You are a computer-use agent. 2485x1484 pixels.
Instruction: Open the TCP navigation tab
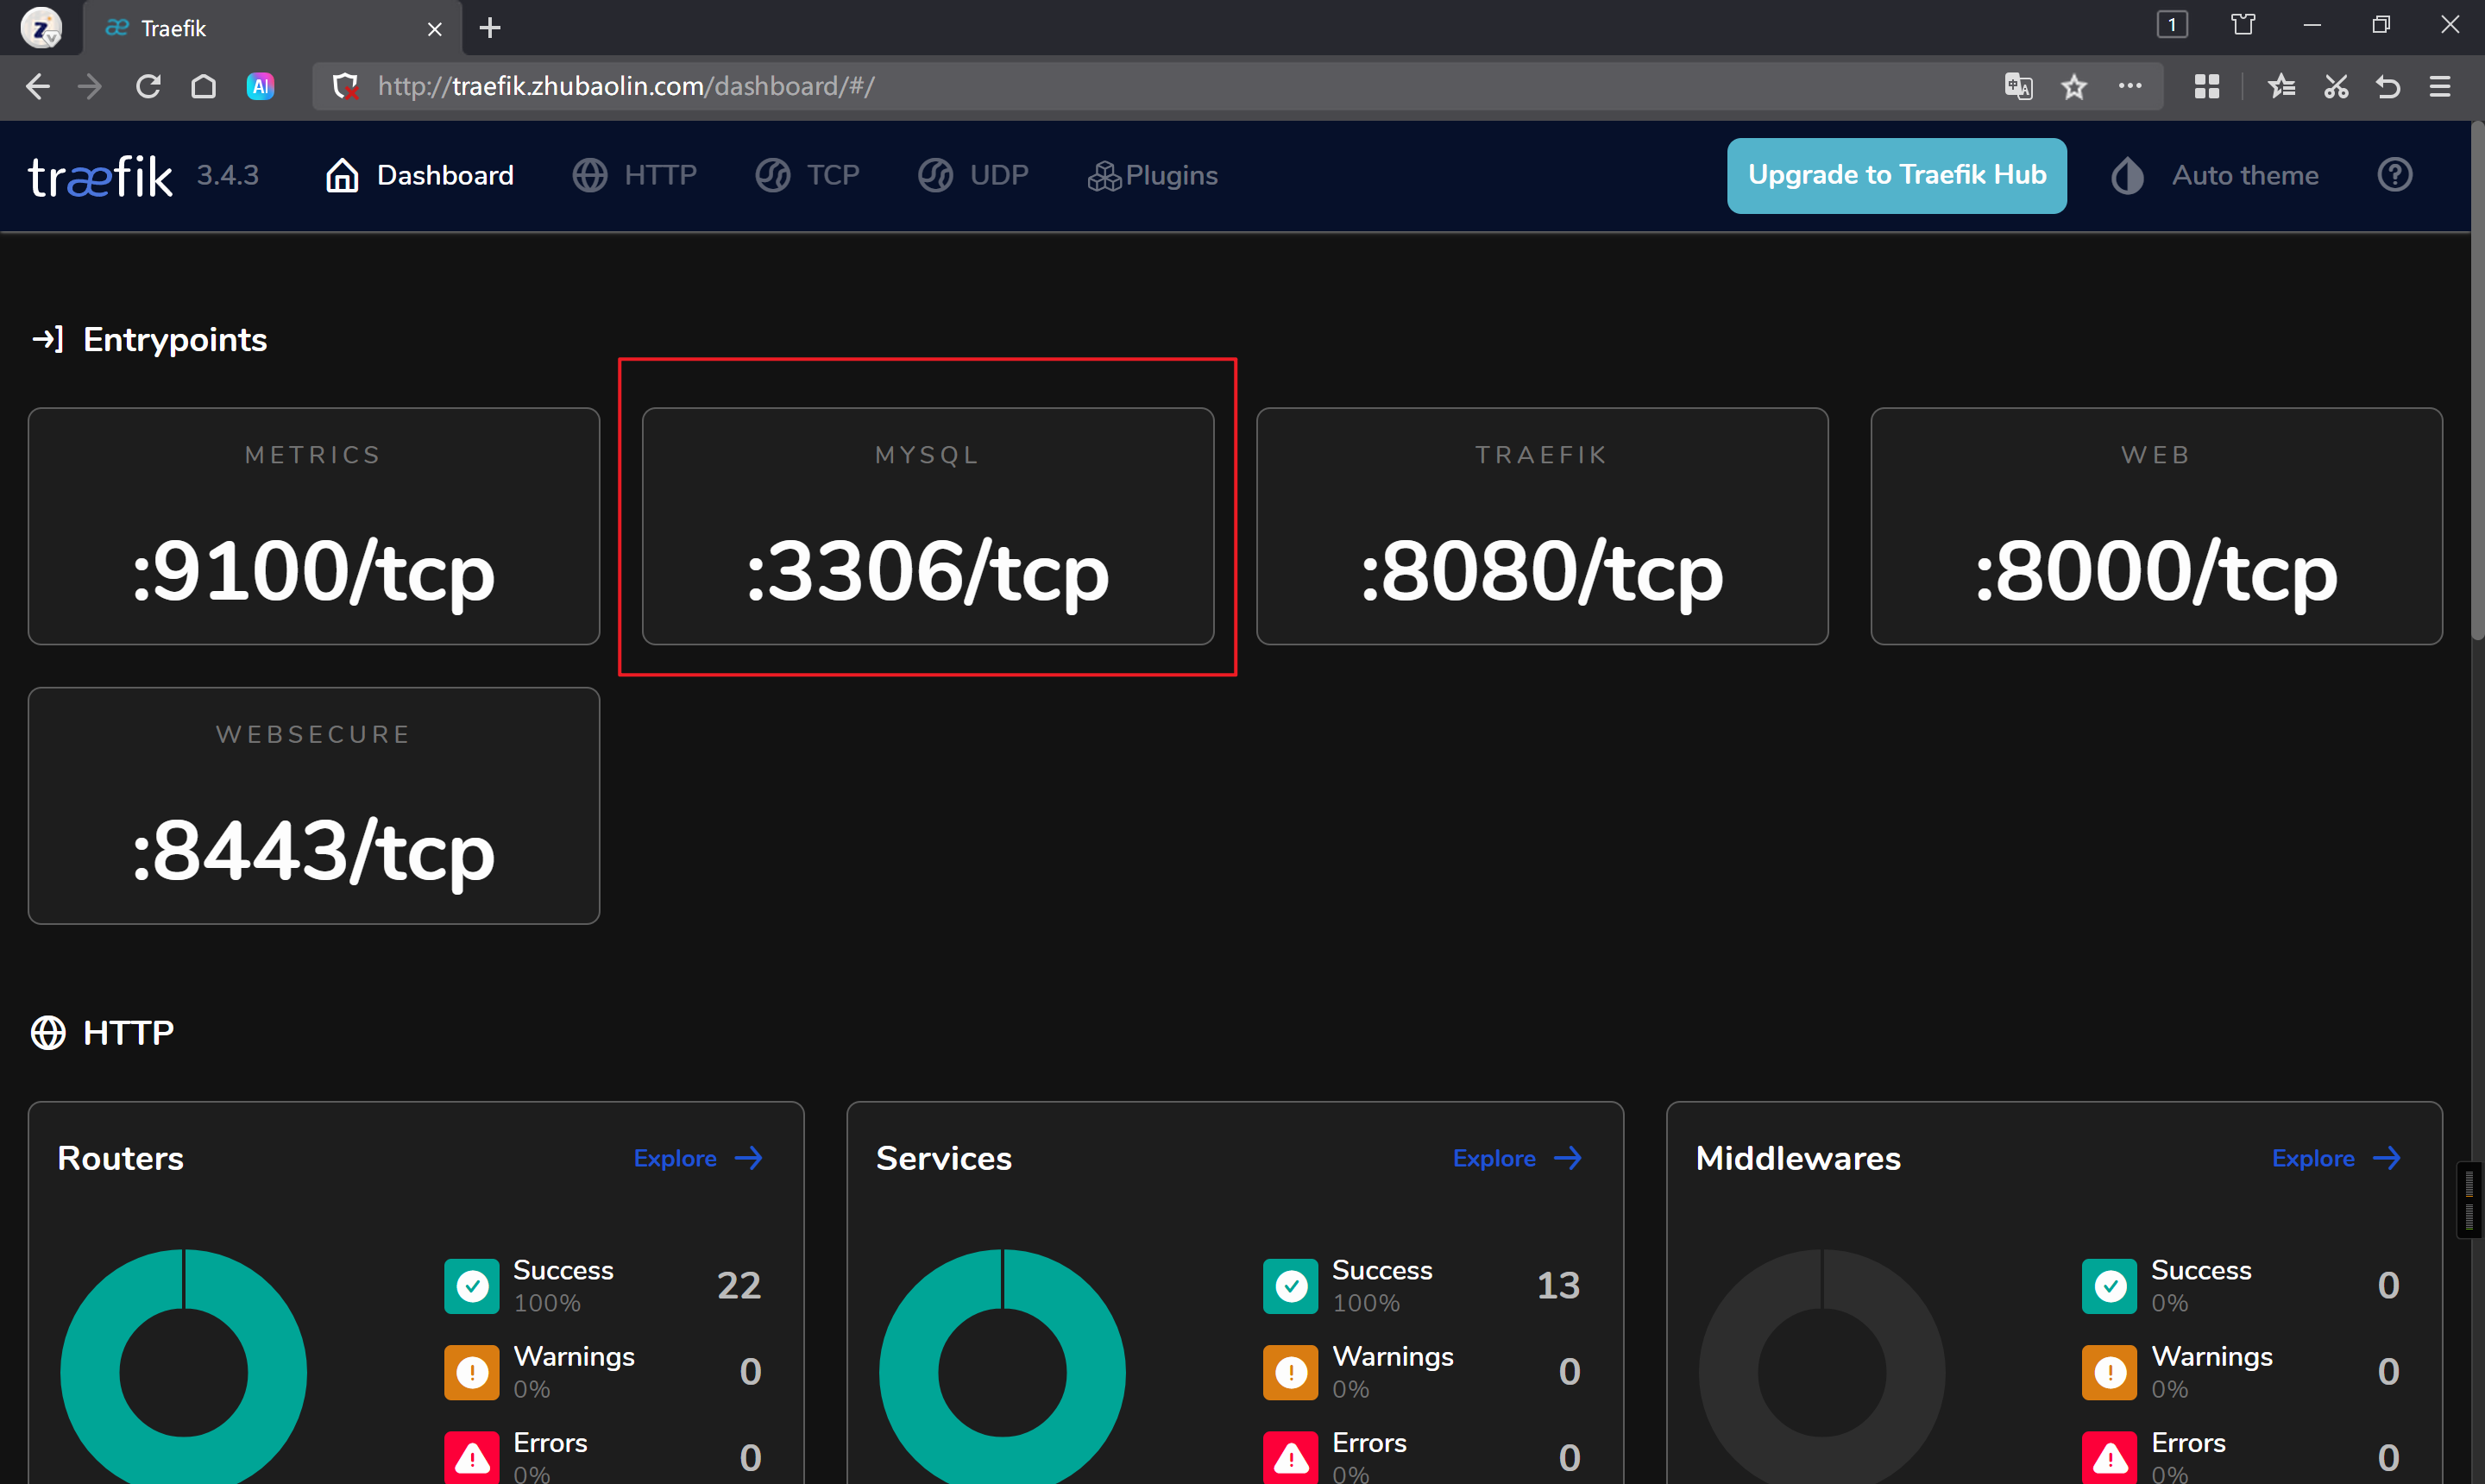[x=808, y=176]
